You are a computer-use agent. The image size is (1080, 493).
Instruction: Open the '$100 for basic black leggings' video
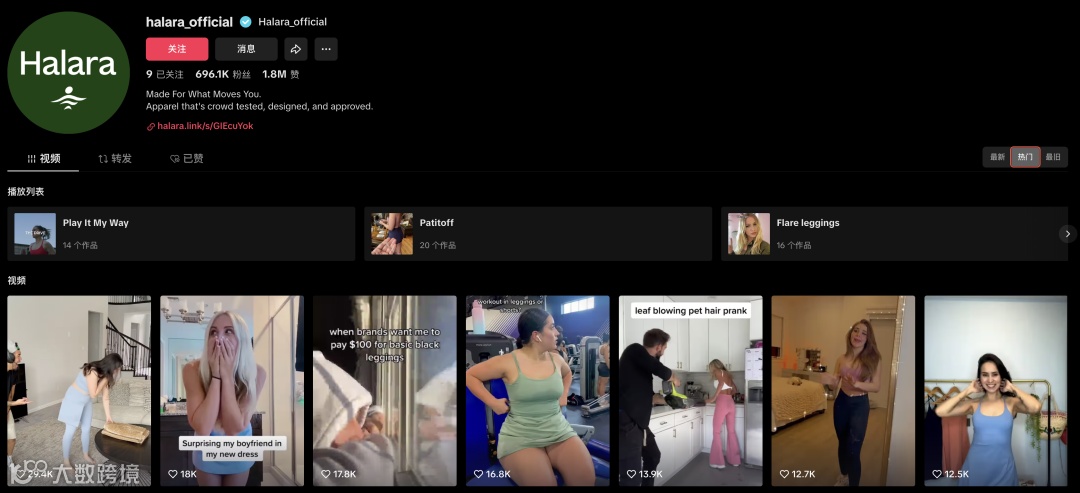click(x=385, y=391)
